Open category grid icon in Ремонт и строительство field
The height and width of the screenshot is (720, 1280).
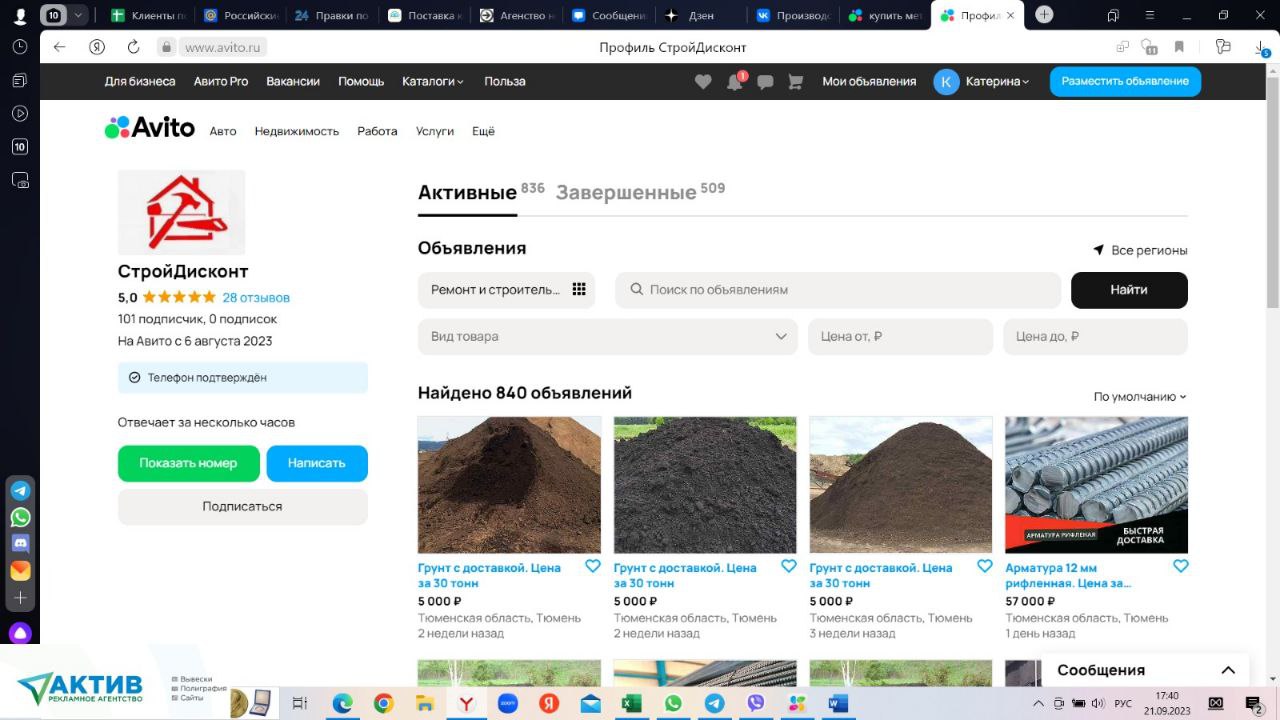578,290
